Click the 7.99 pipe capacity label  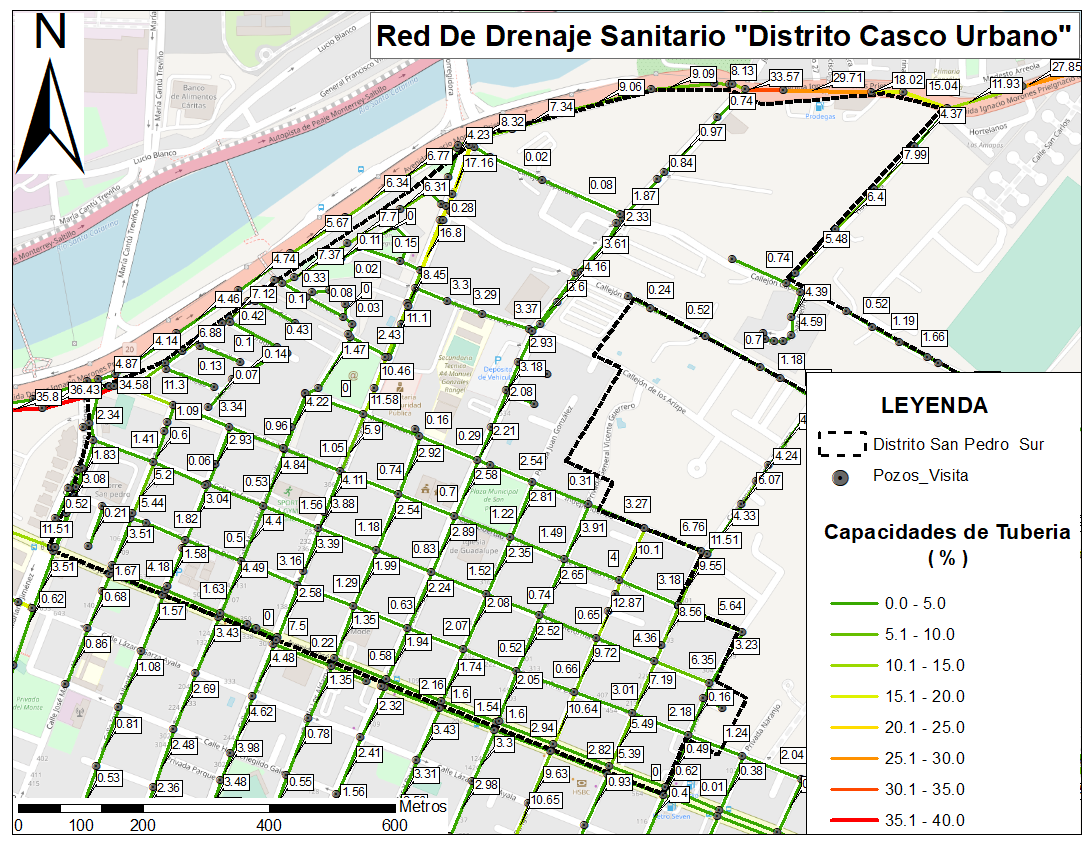916,155
